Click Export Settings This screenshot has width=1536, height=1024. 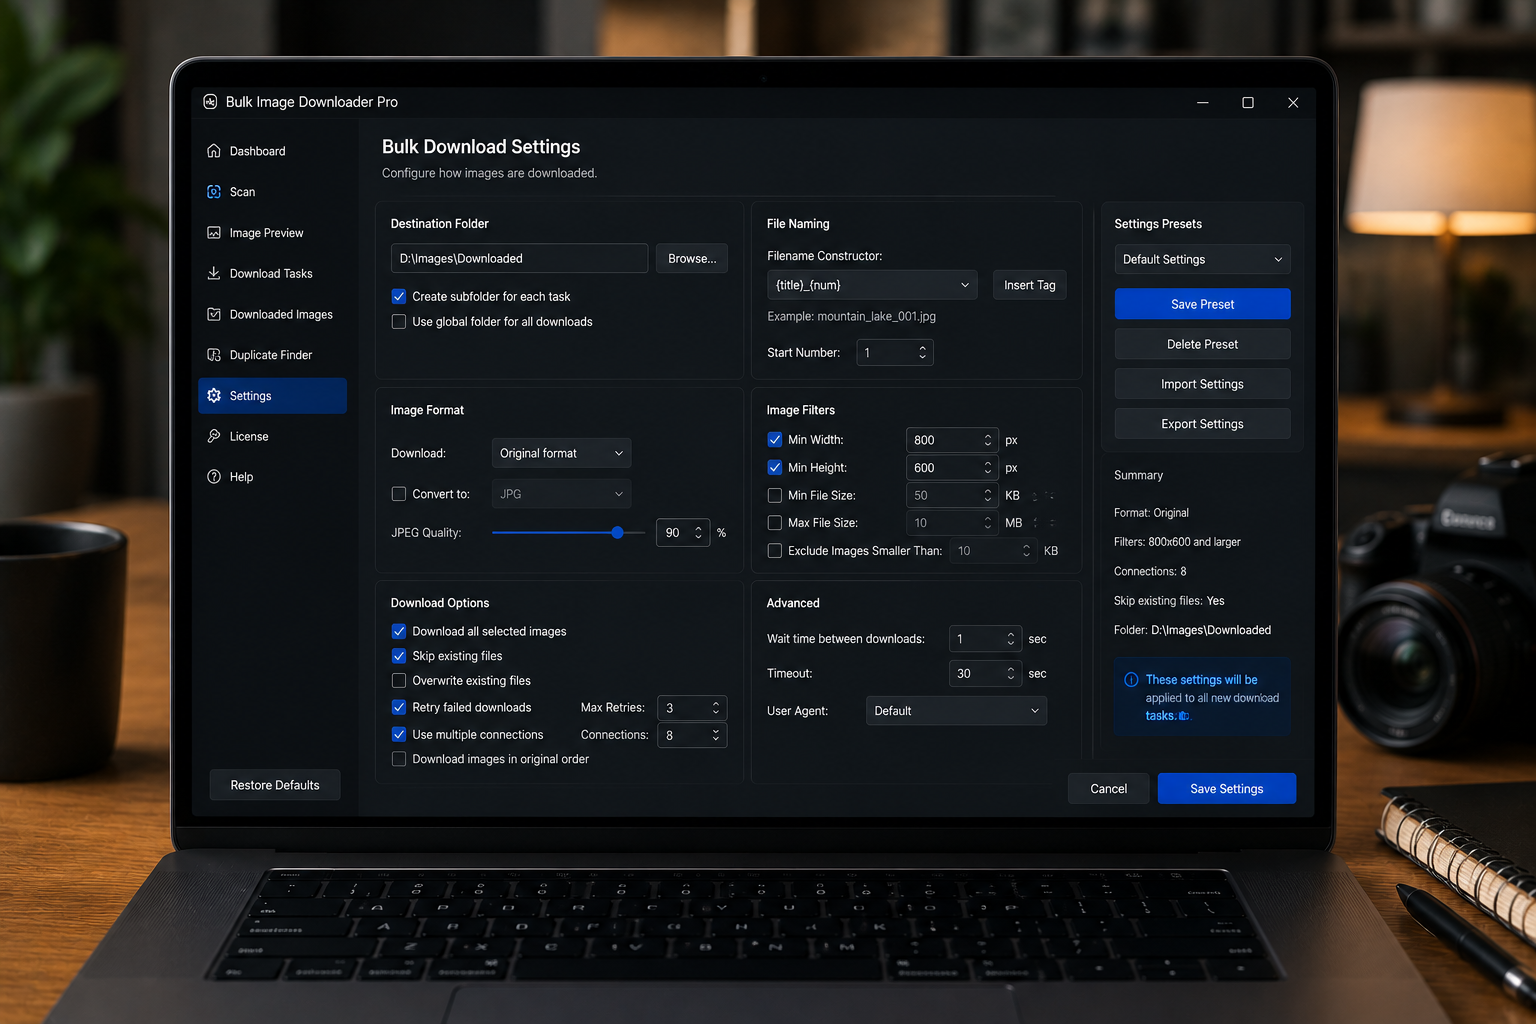point(1202,424)
